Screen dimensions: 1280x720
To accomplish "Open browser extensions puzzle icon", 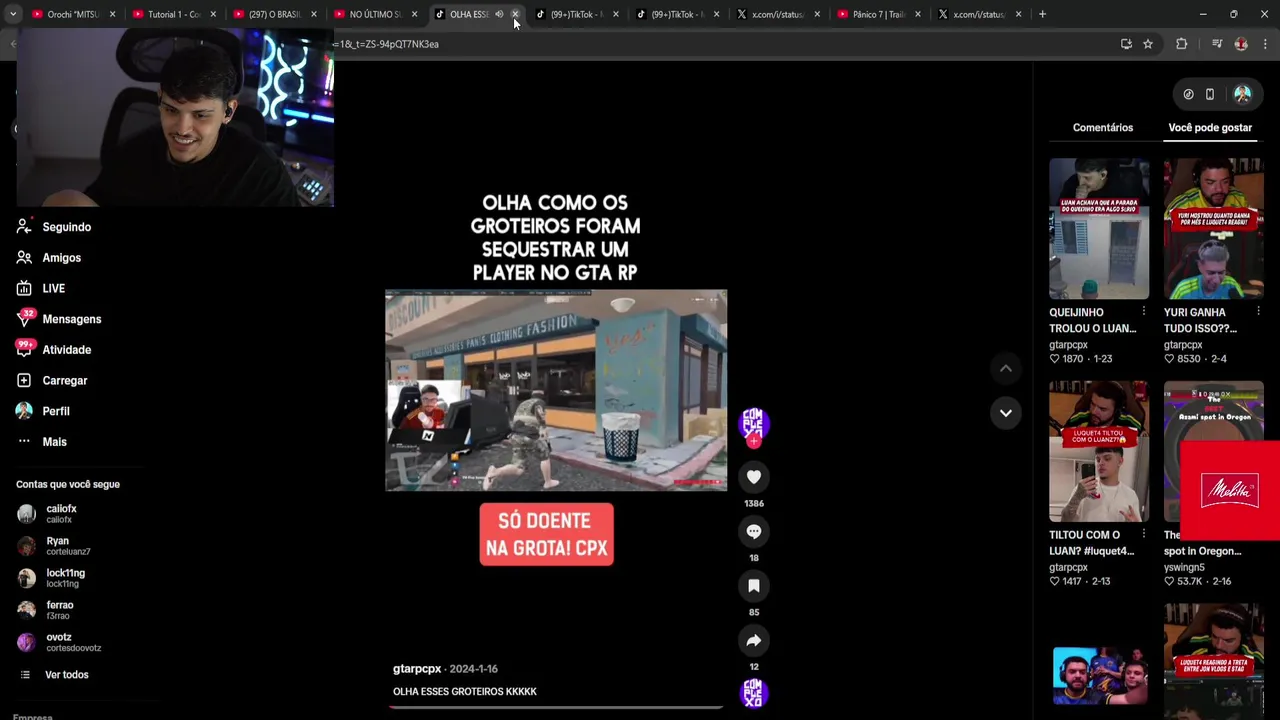I will [1181, 44].
